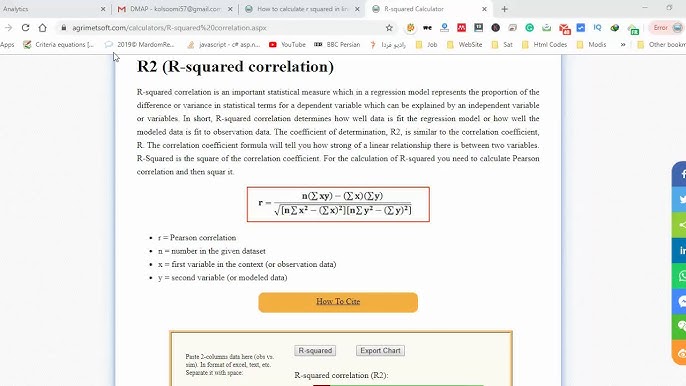
Task: Bookmark this page with the star icon
Action: click(x=389, y=28)
